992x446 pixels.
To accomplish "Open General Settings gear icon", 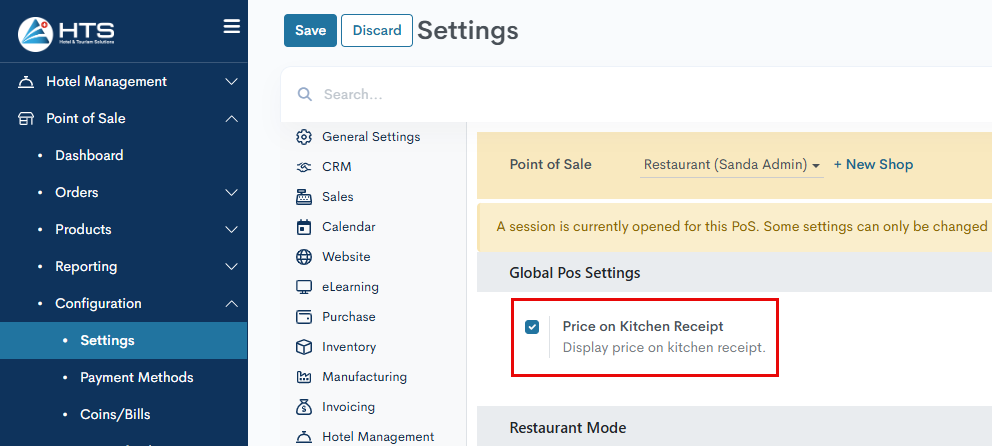I will 304,137.
